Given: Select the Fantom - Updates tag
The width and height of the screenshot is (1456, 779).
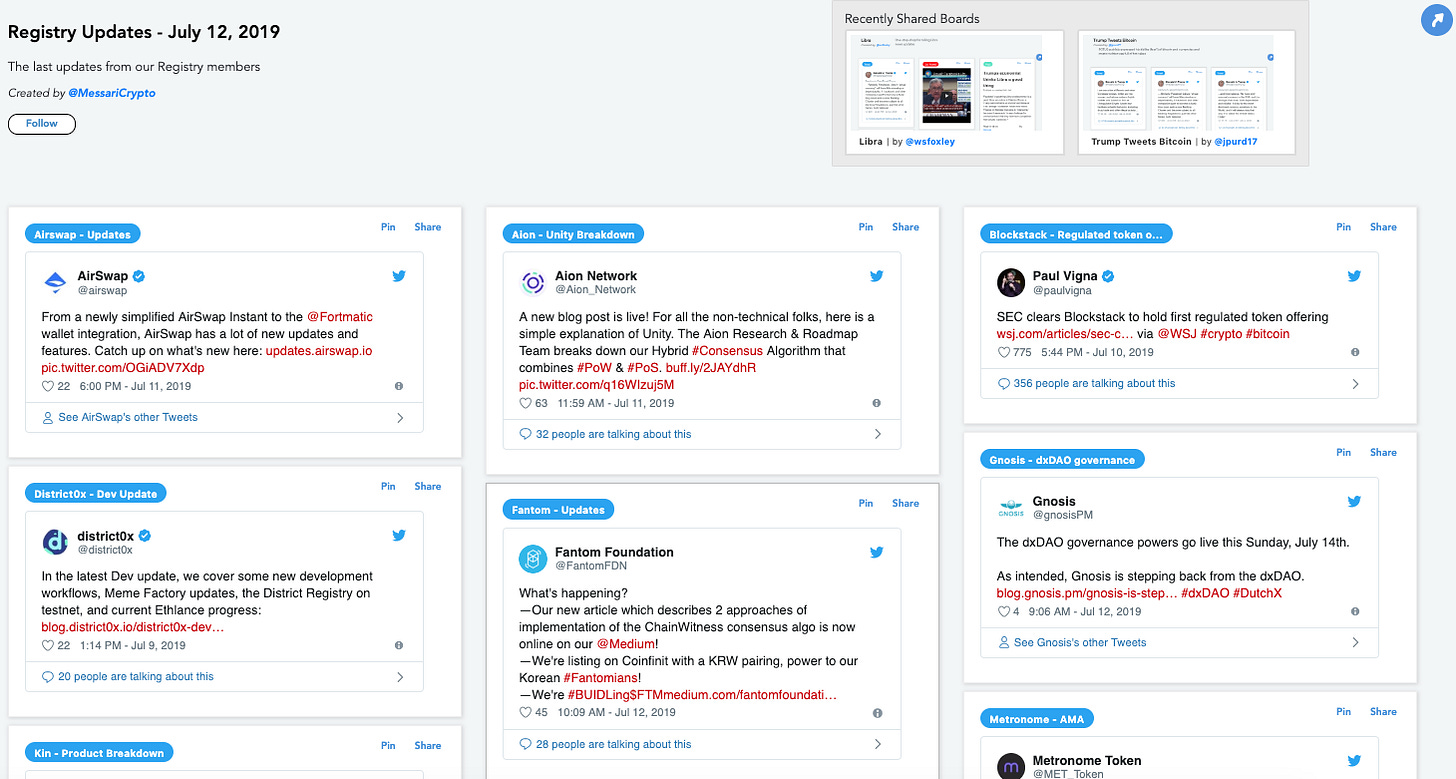Looking at the screenshot, I should click(x=558, y=509).
